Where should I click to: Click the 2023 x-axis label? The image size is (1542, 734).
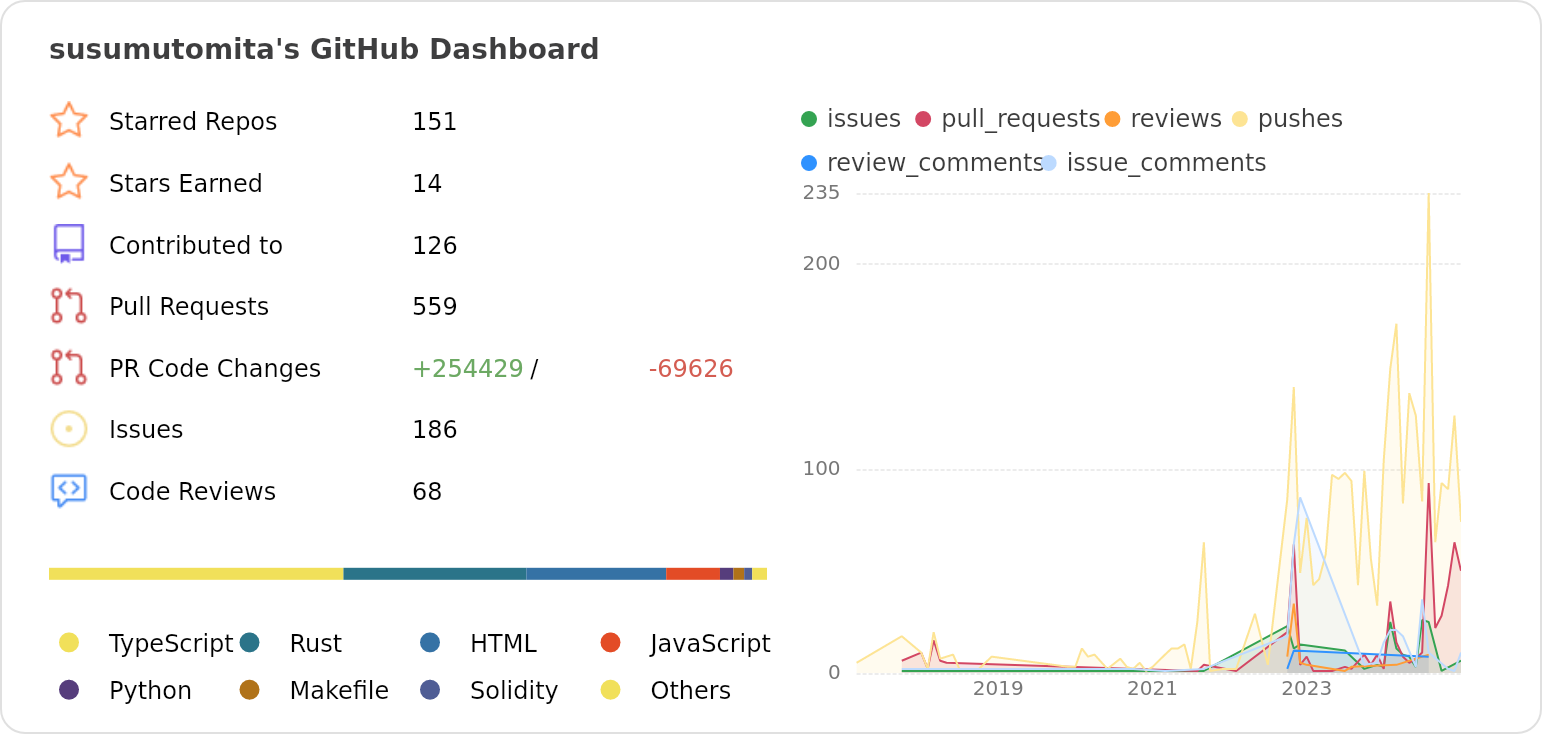point(1306,689)
